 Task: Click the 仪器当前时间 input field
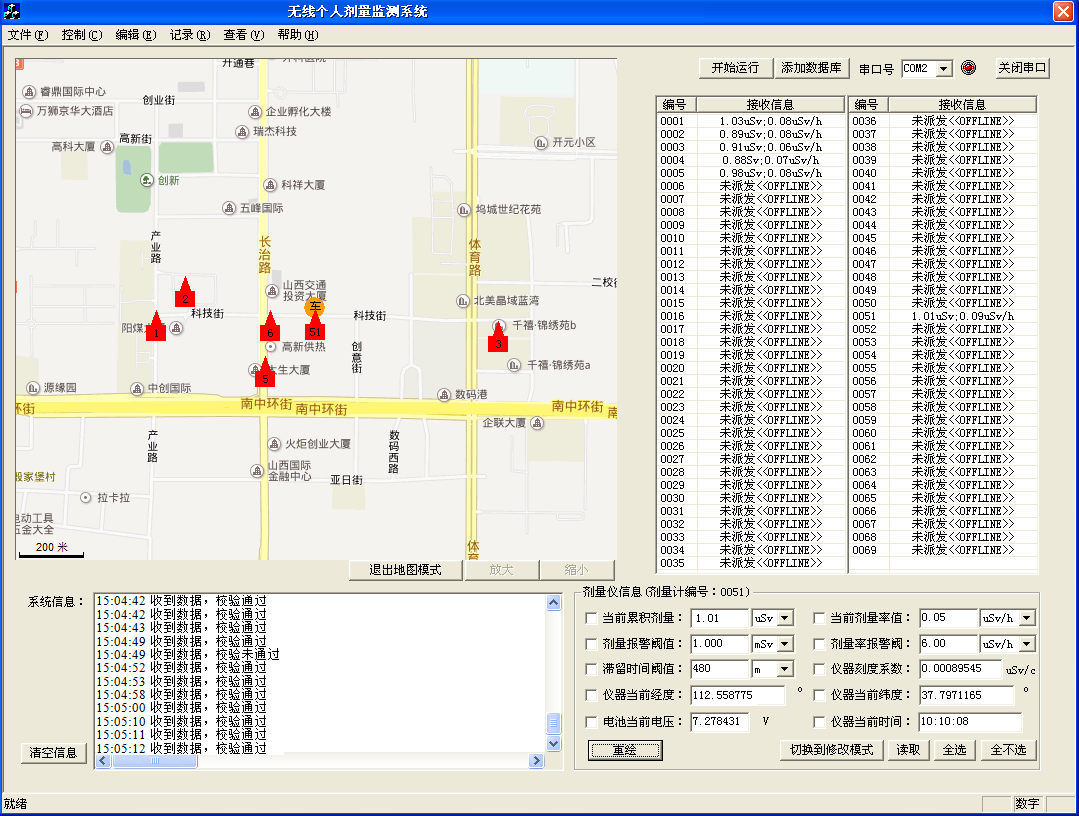tap(970, 722)
